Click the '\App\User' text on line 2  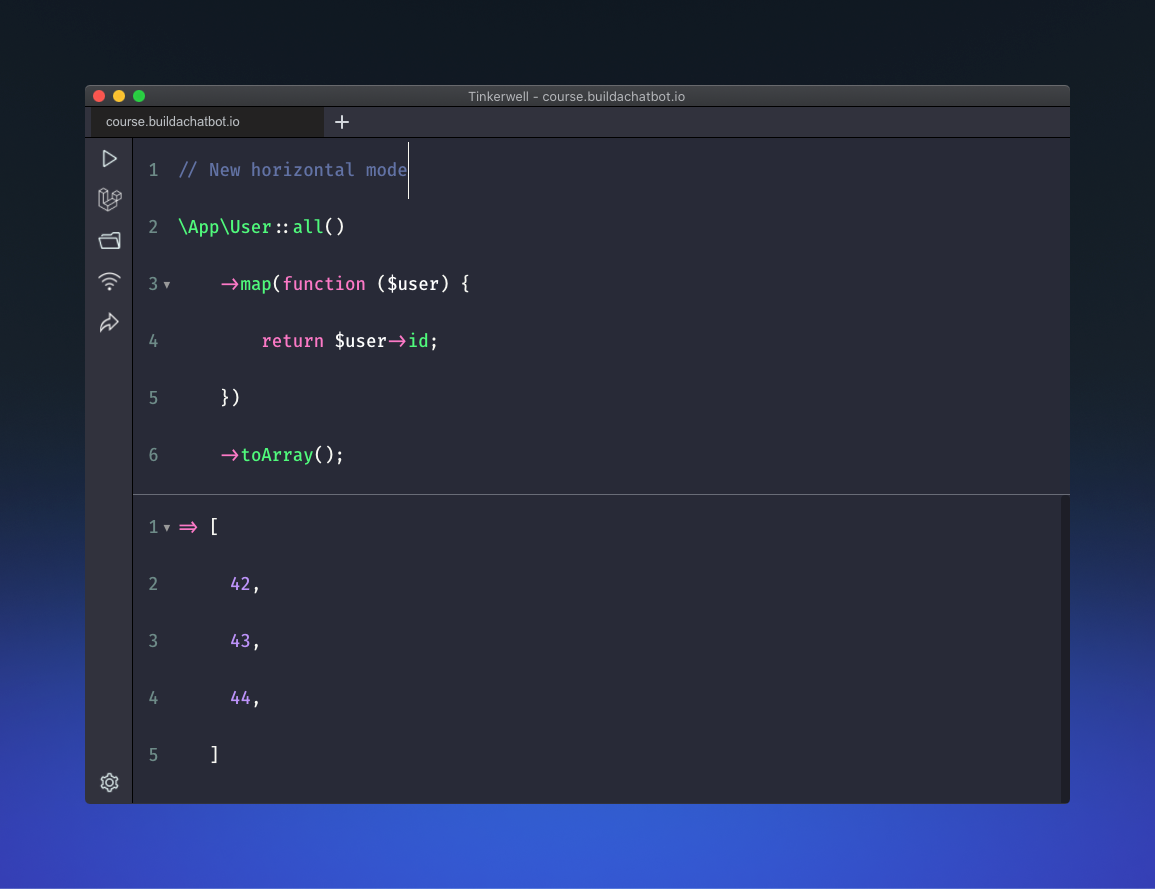coord(225,227)
